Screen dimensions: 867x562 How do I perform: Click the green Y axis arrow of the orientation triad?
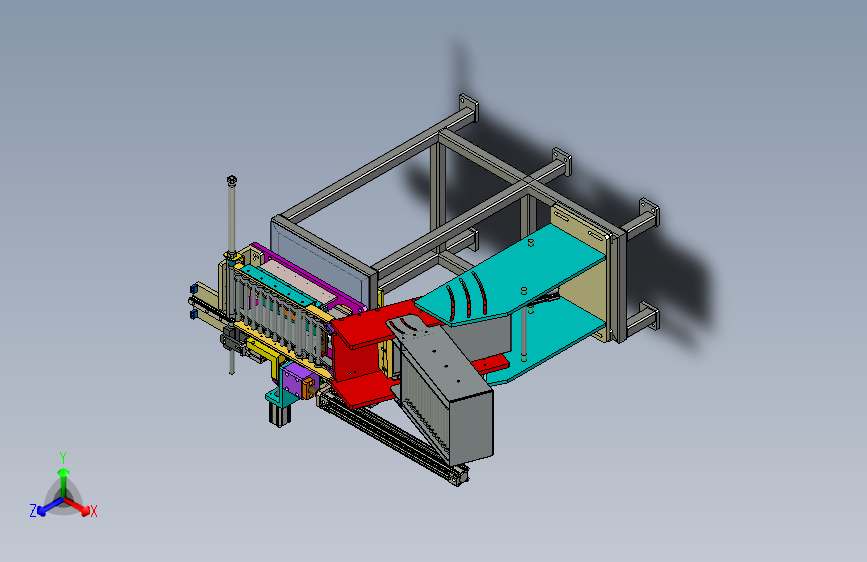[x=63, y=481]
